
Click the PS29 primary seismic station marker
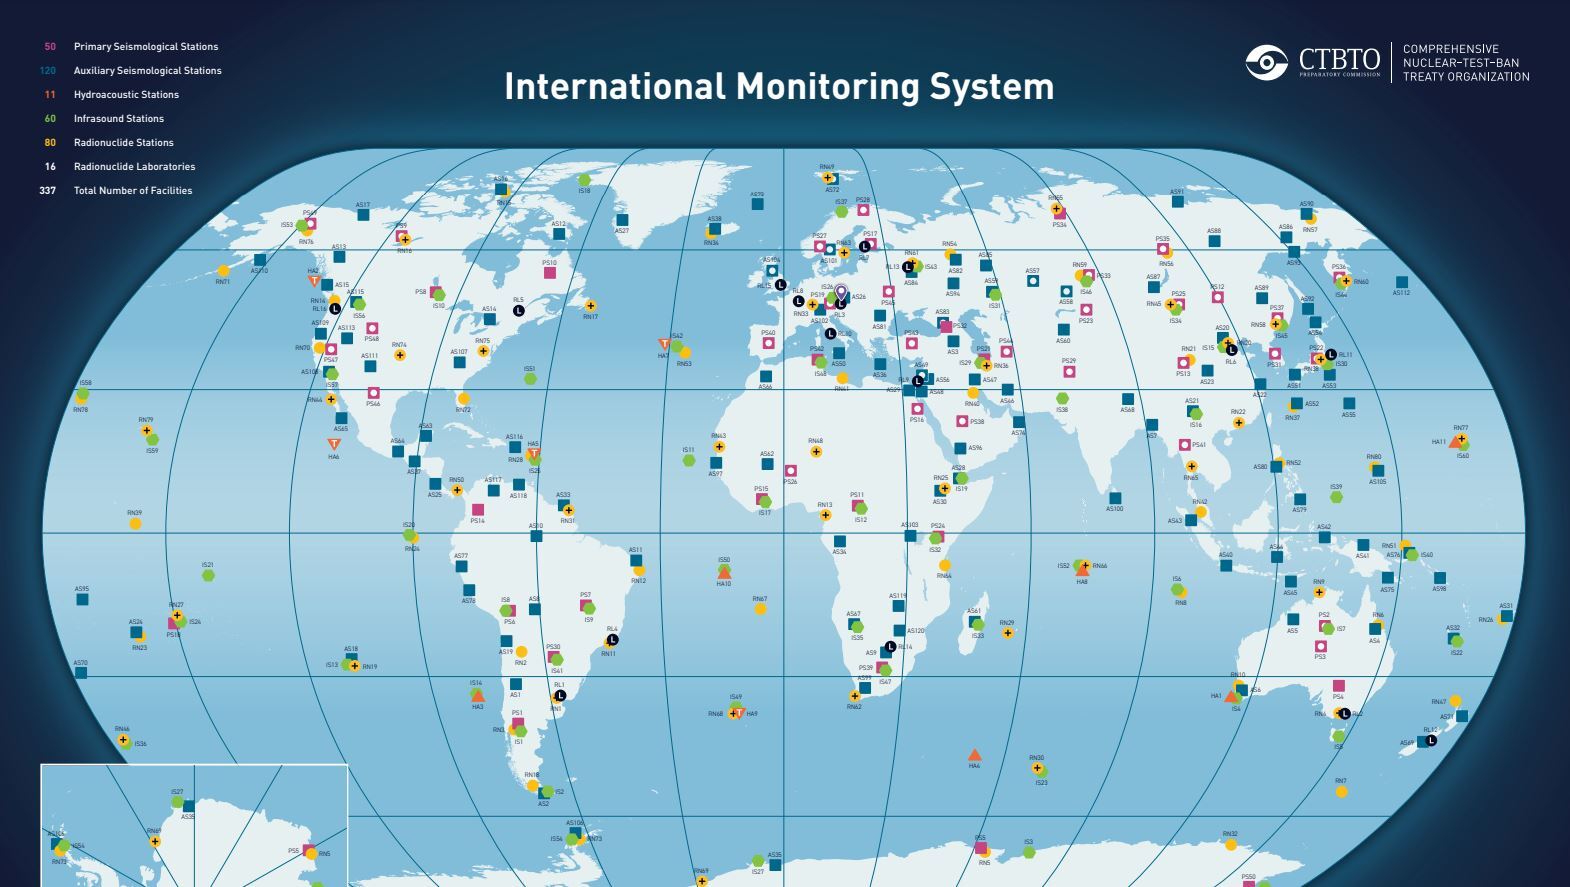click(1069, 372)
